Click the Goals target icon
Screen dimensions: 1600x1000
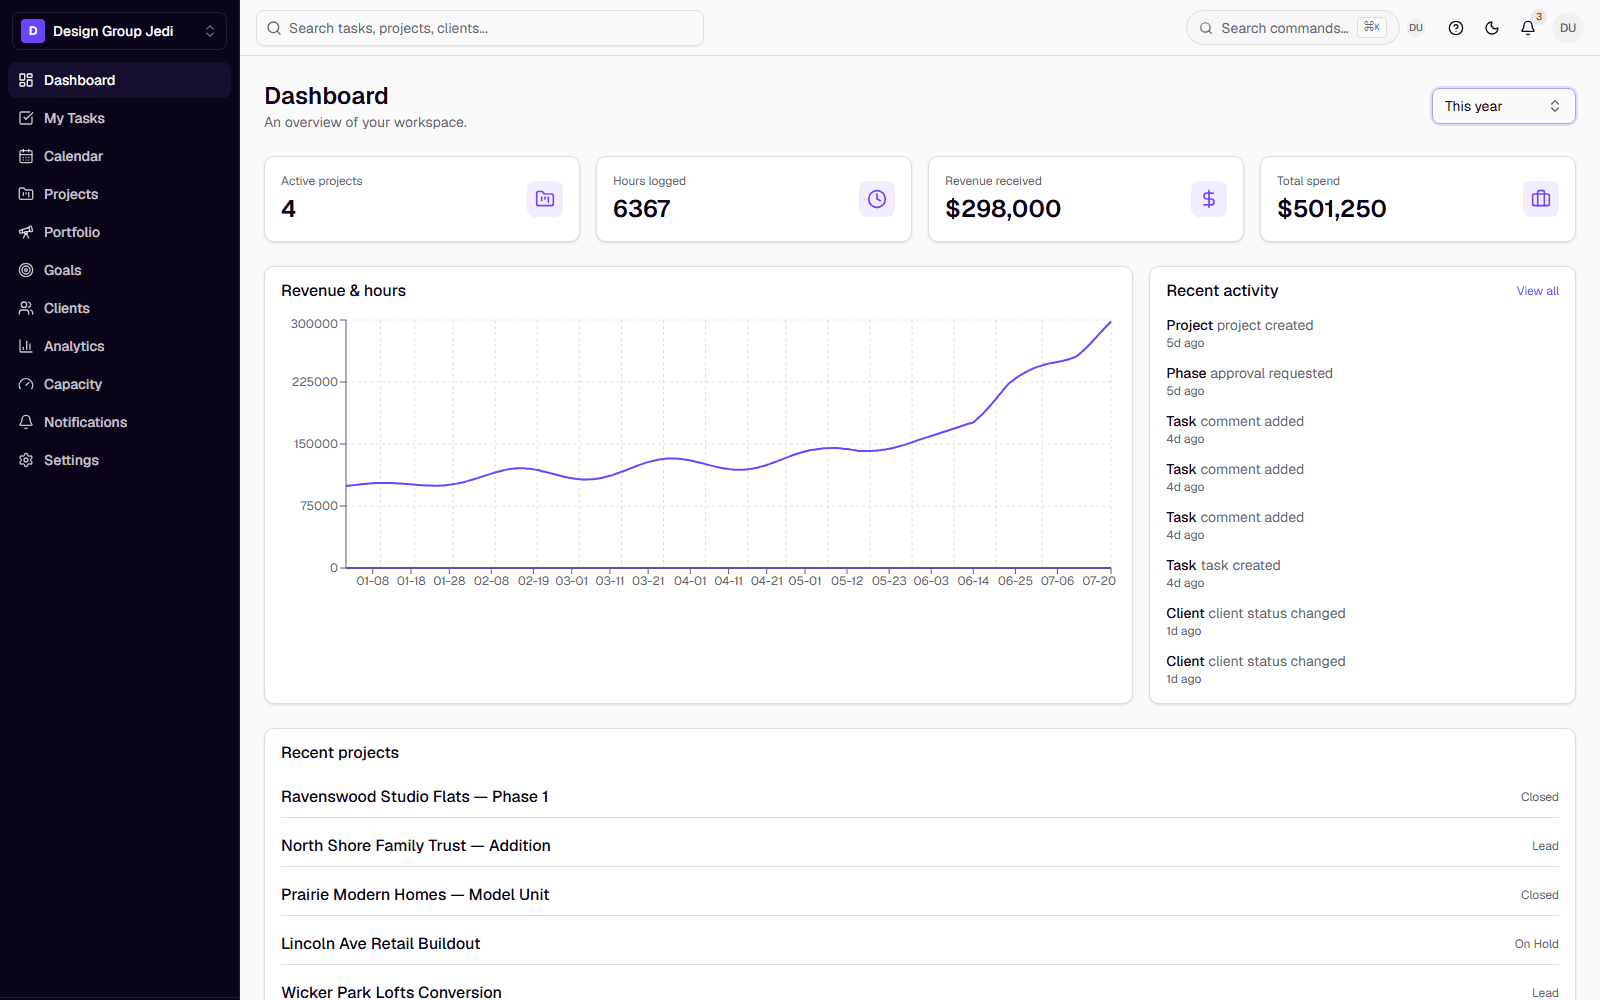click(26, 270)
